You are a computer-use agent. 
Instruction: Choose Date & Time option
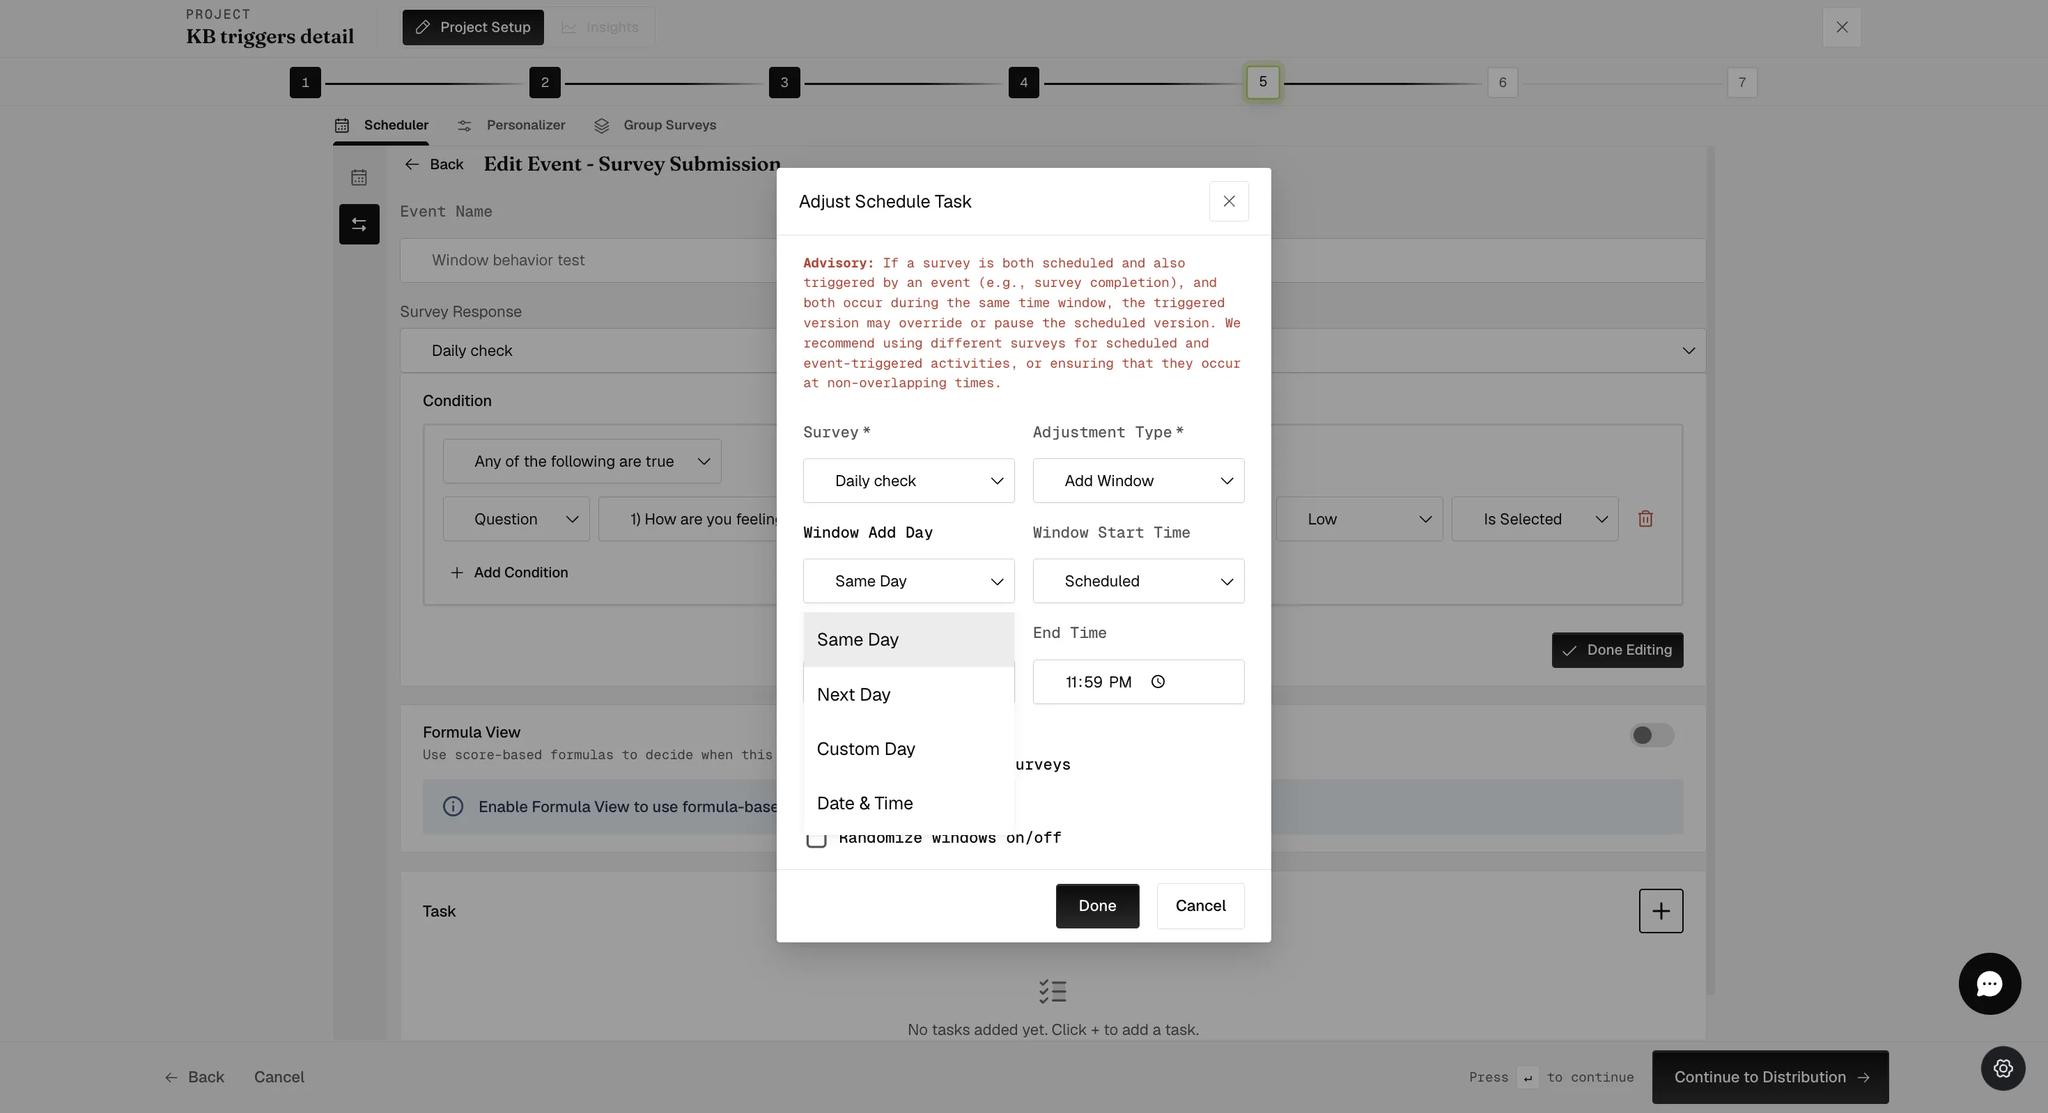pos(908,804)
